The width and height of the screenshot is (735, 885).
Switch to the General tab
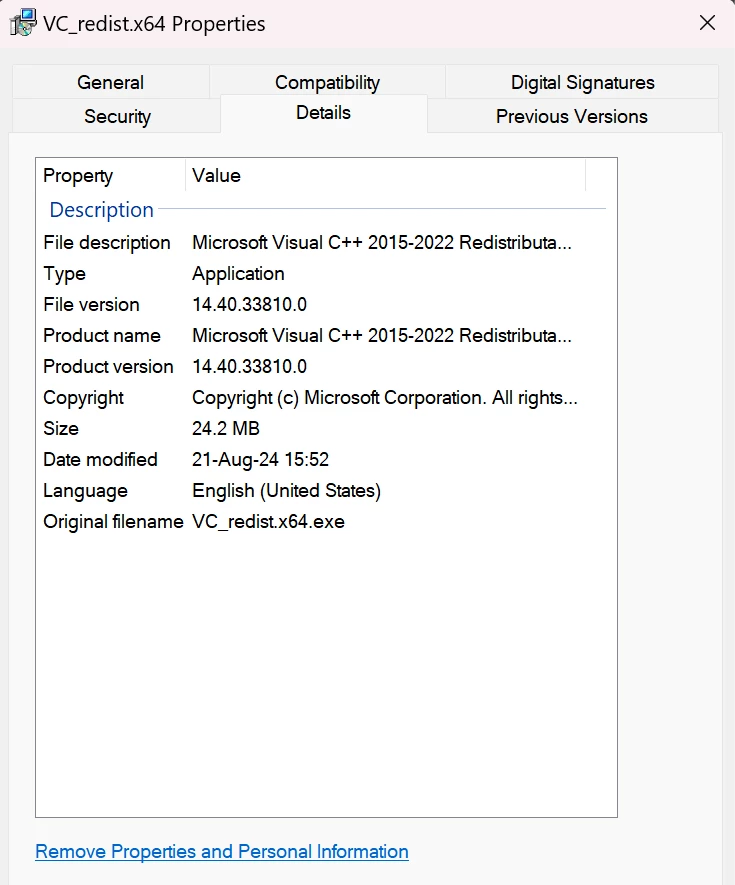click(x=111, y=82)
